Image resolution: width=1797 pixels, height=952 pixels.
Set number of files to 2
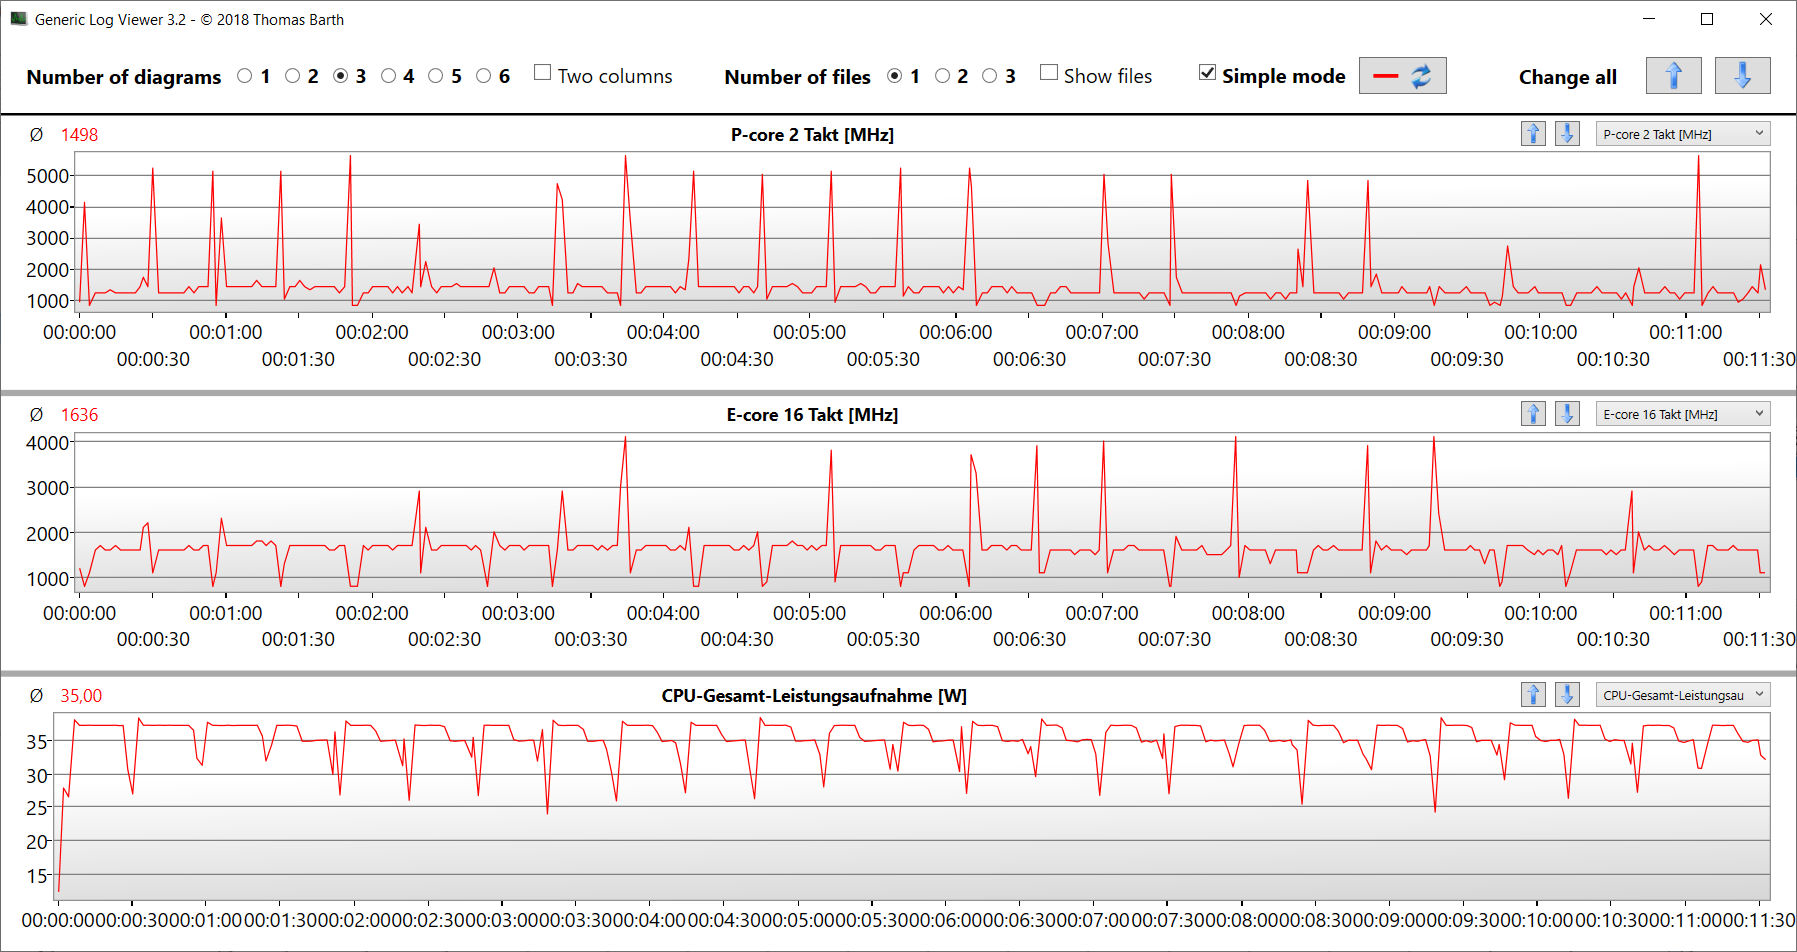click(942, 76)
